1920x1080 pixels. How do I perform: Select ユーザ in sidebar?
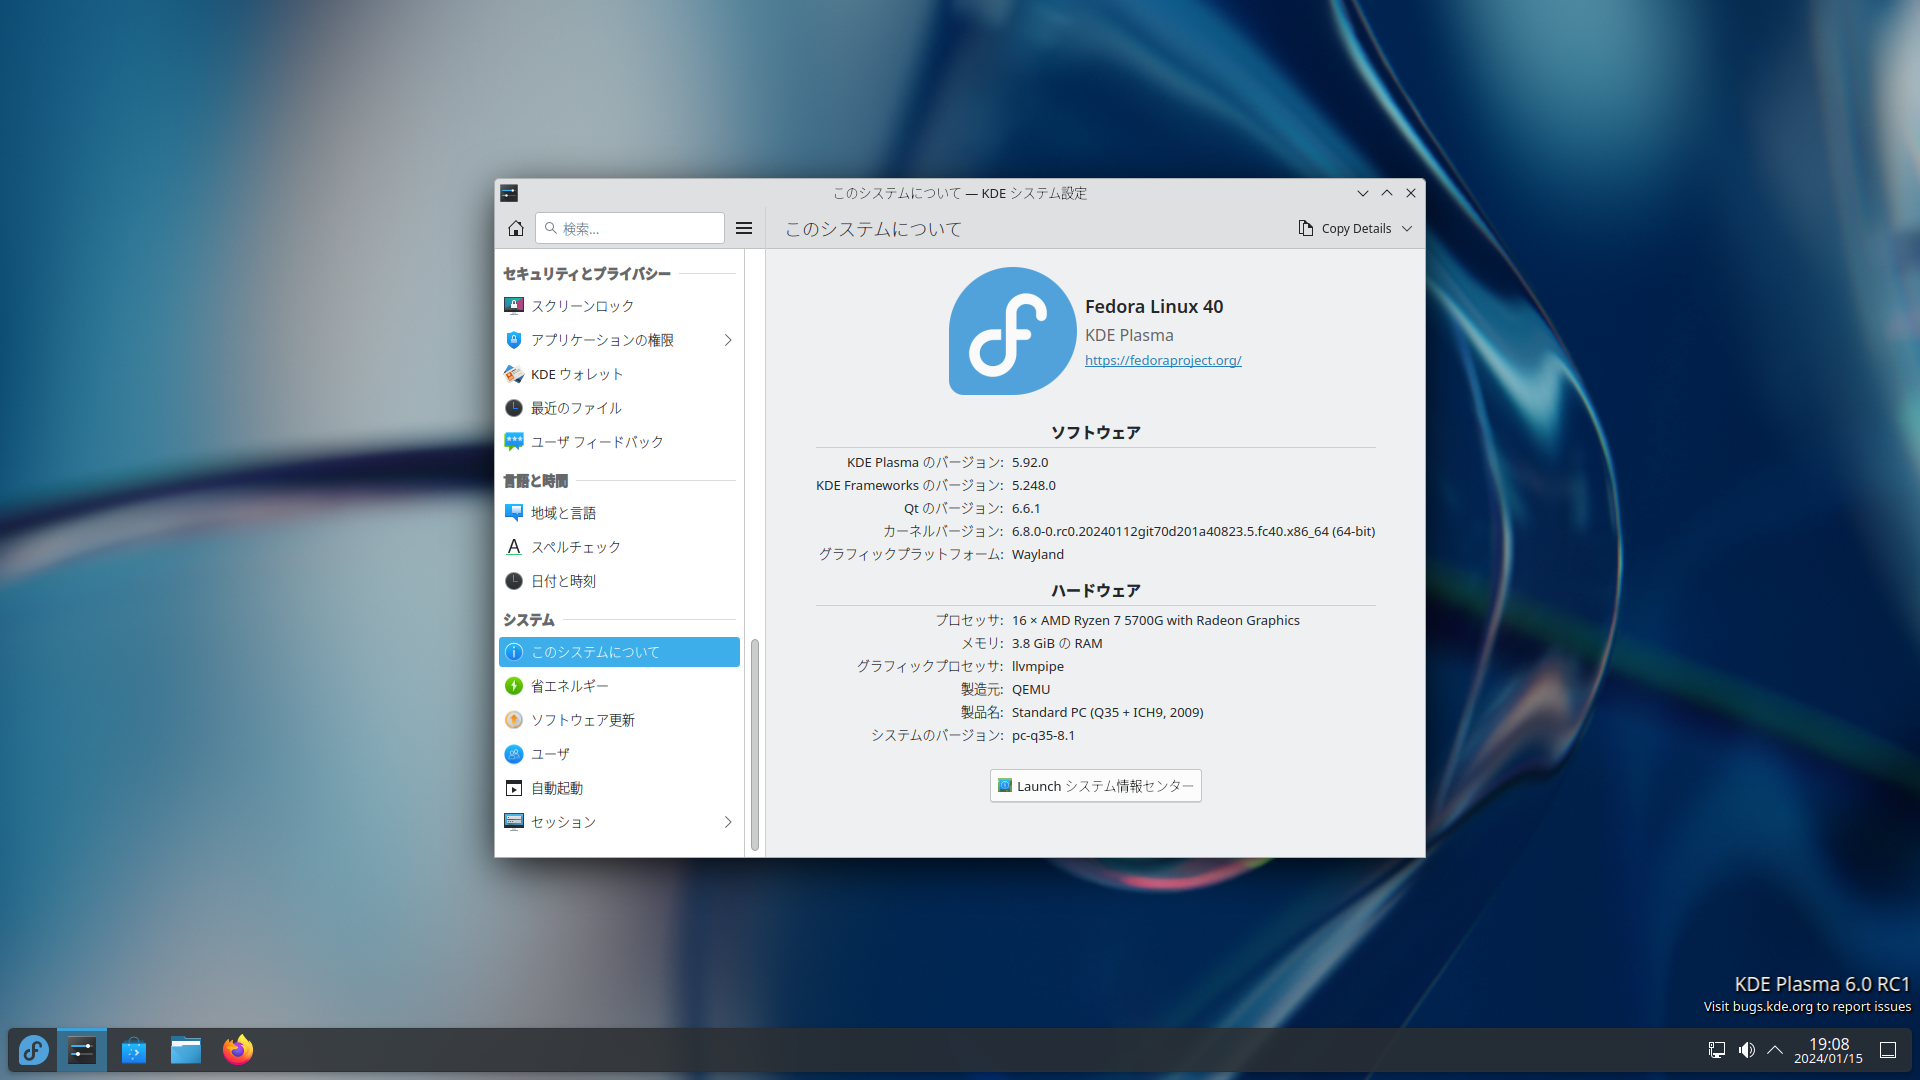coord(550,754)
